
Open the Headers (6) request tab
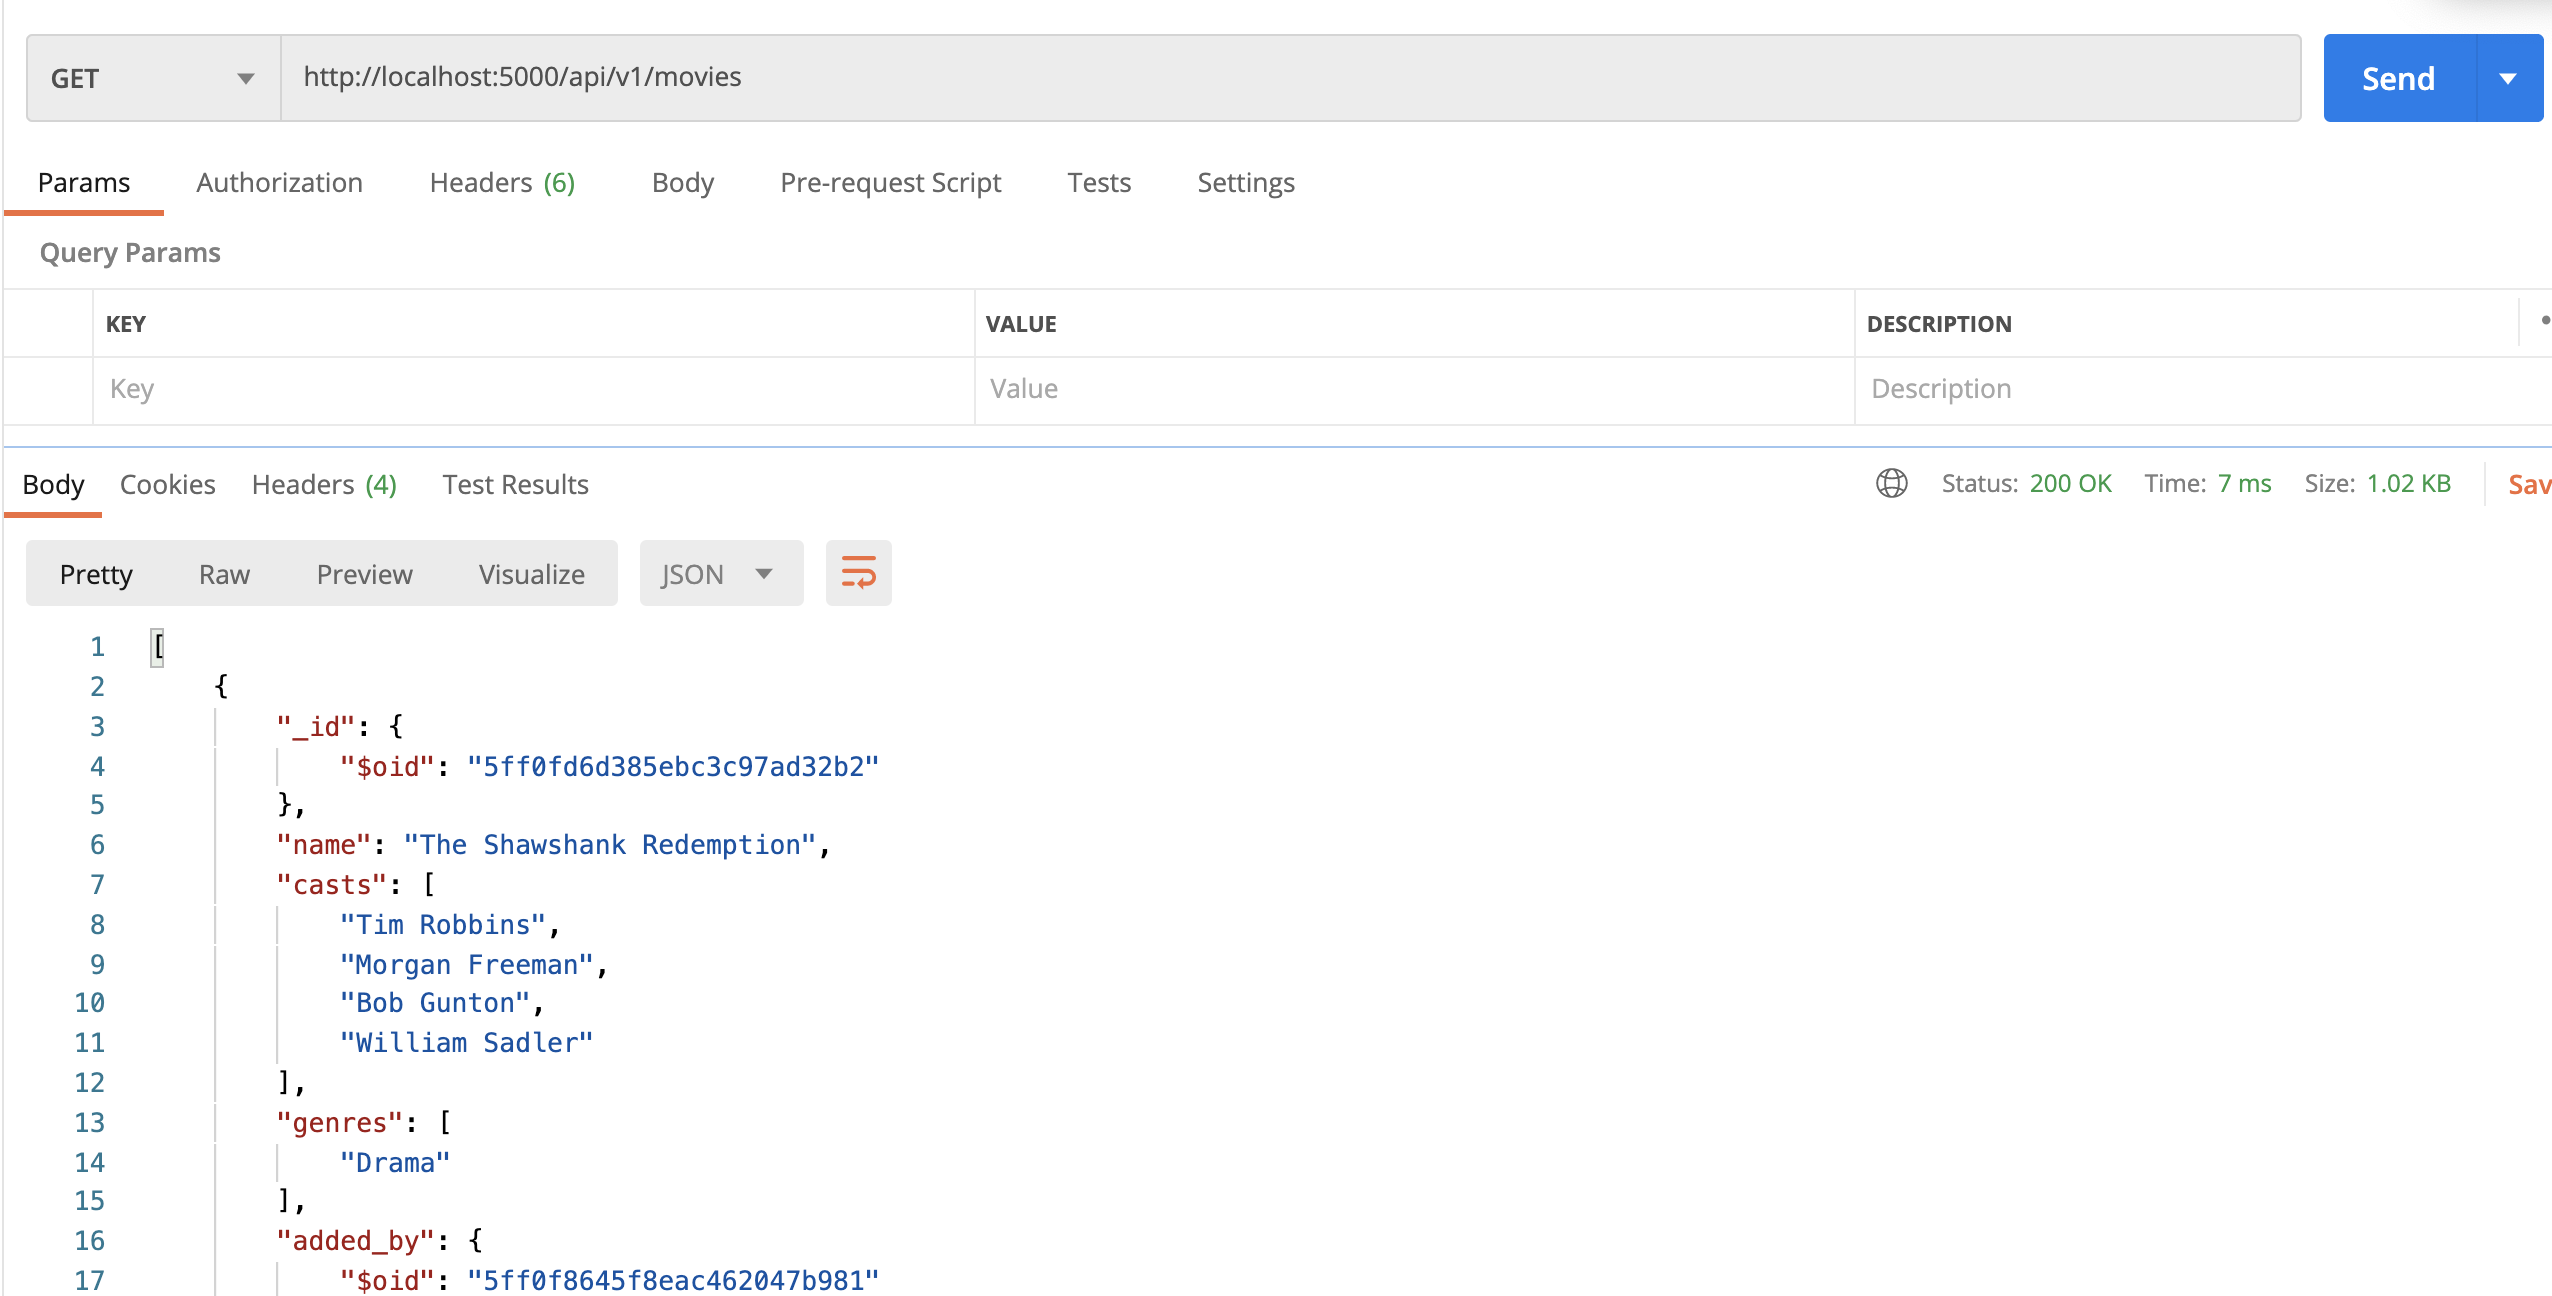pos(502,182)
